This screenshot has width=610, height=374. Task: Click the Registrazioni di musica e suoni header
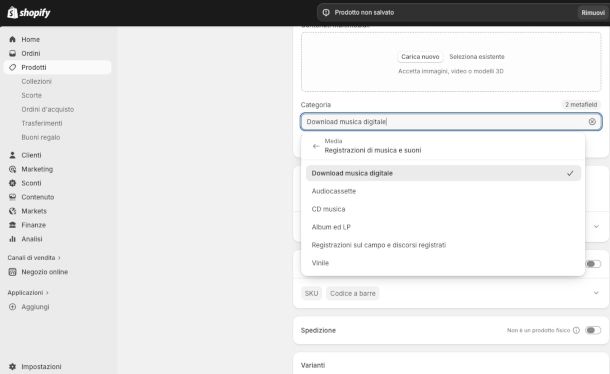[373, 150]
